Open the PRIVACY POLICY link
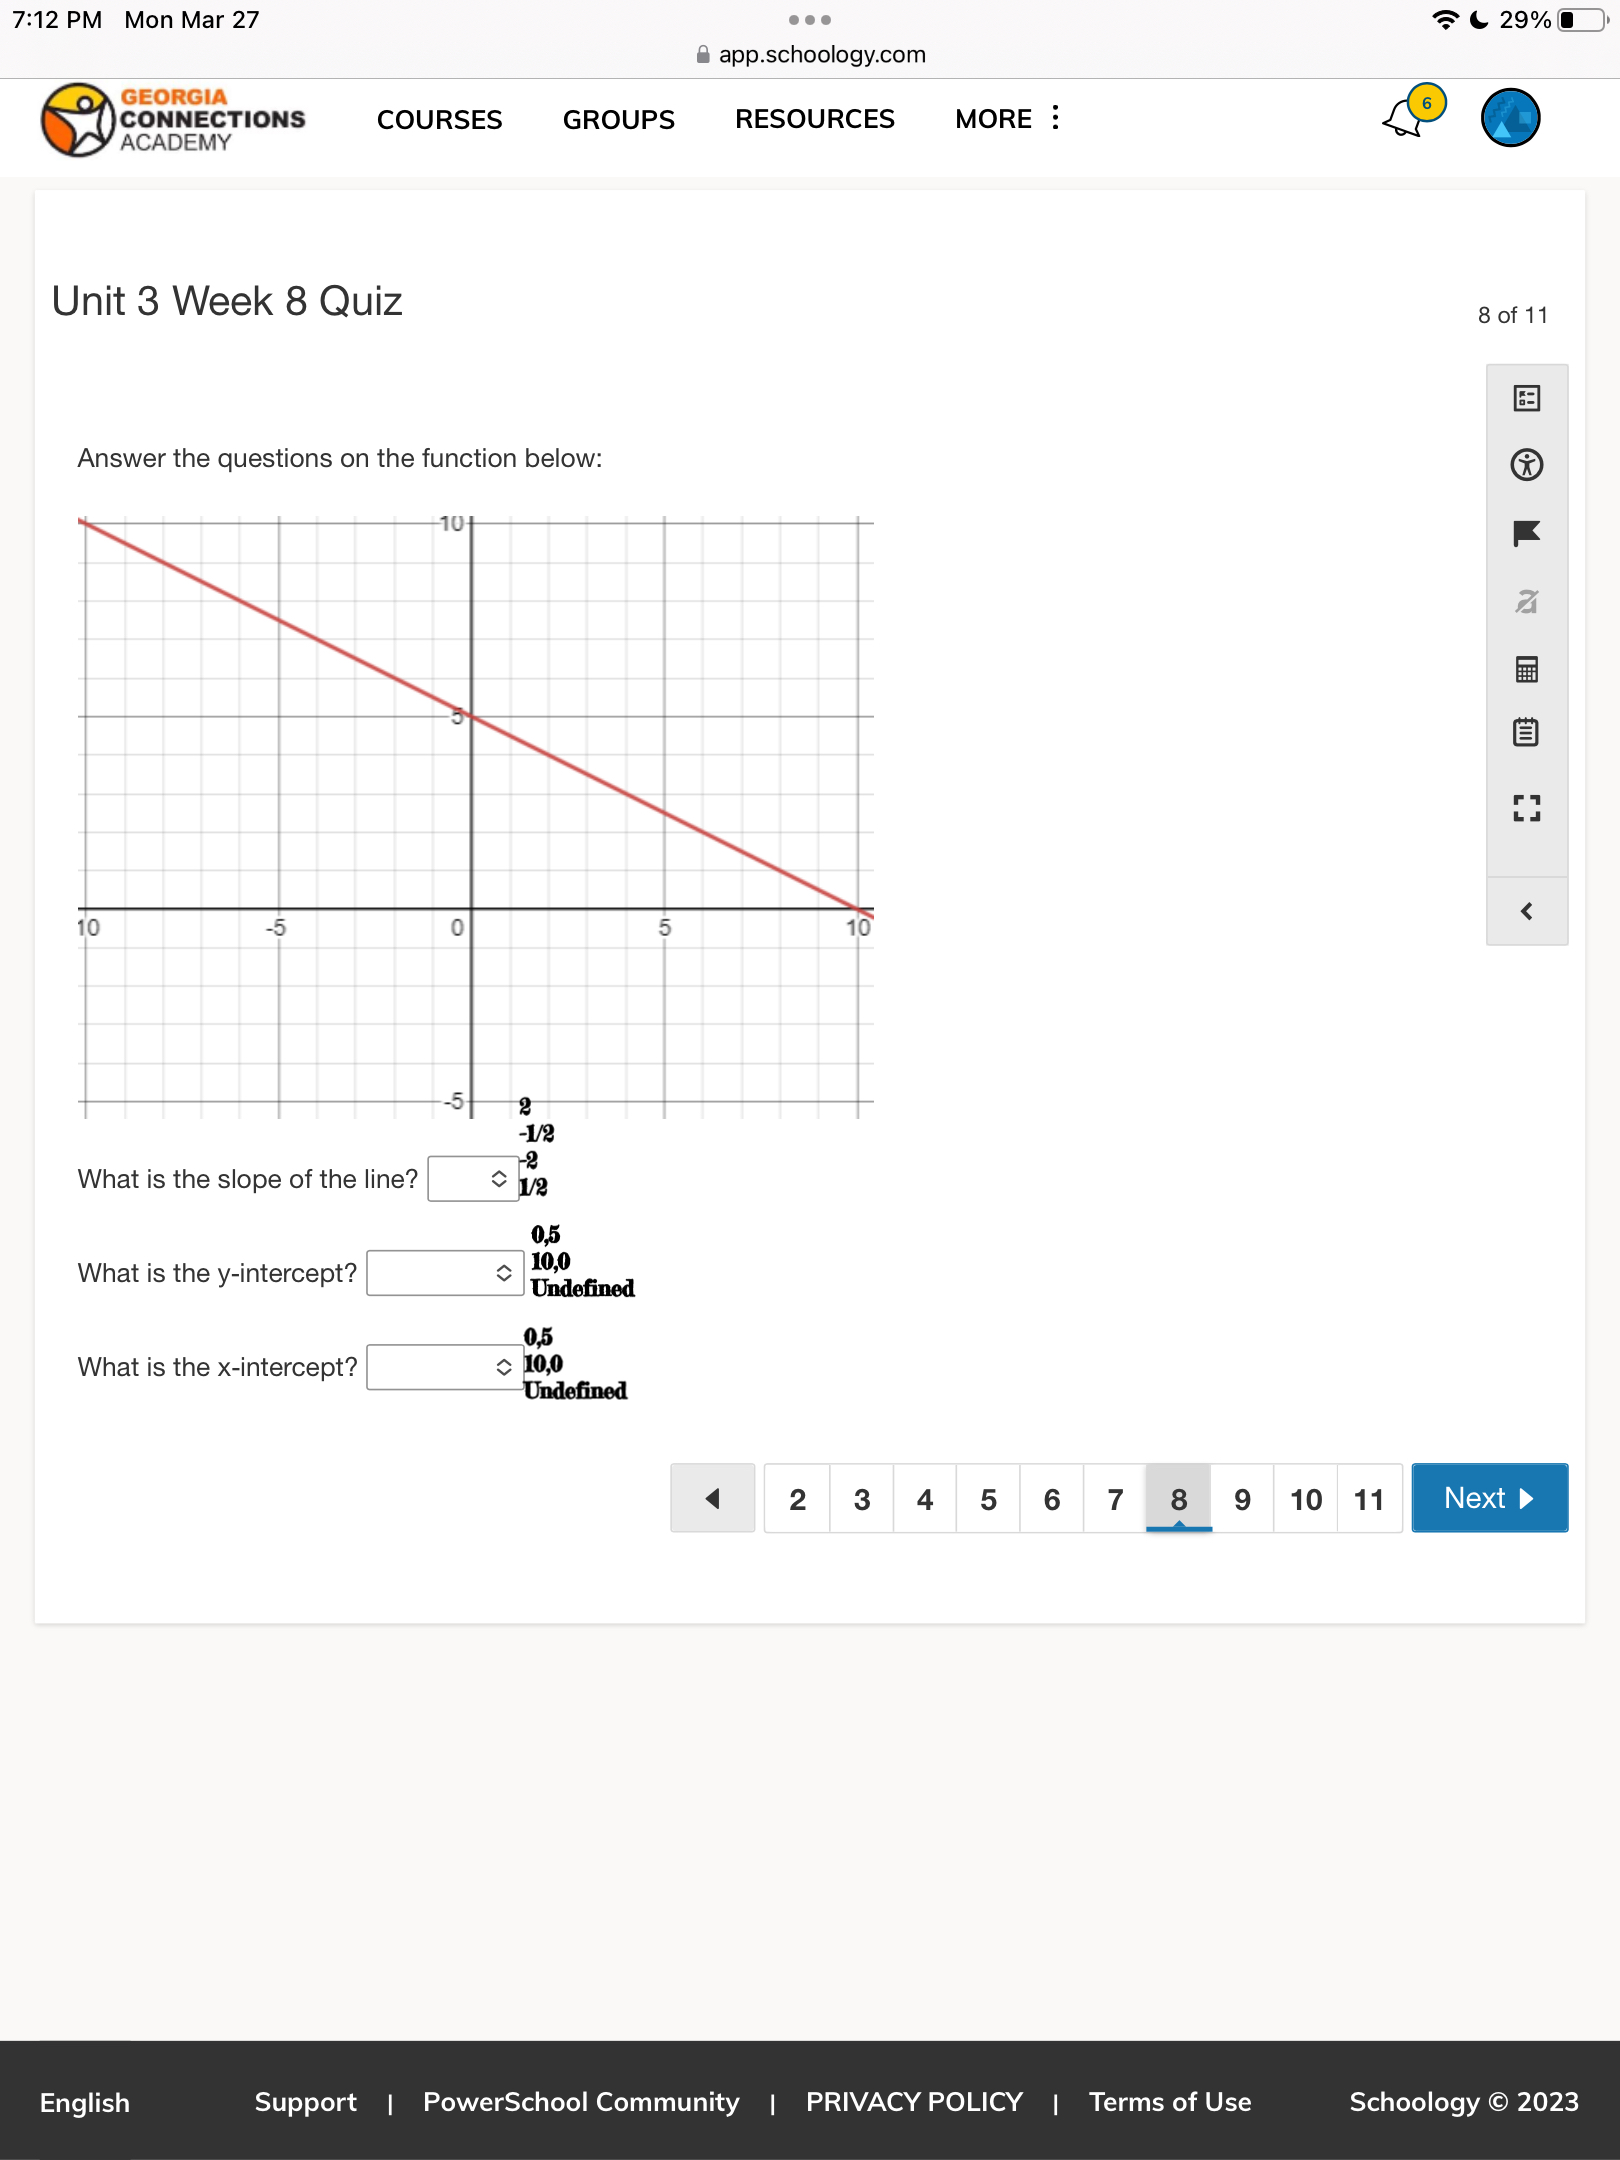 click(x=913, y=2102)
